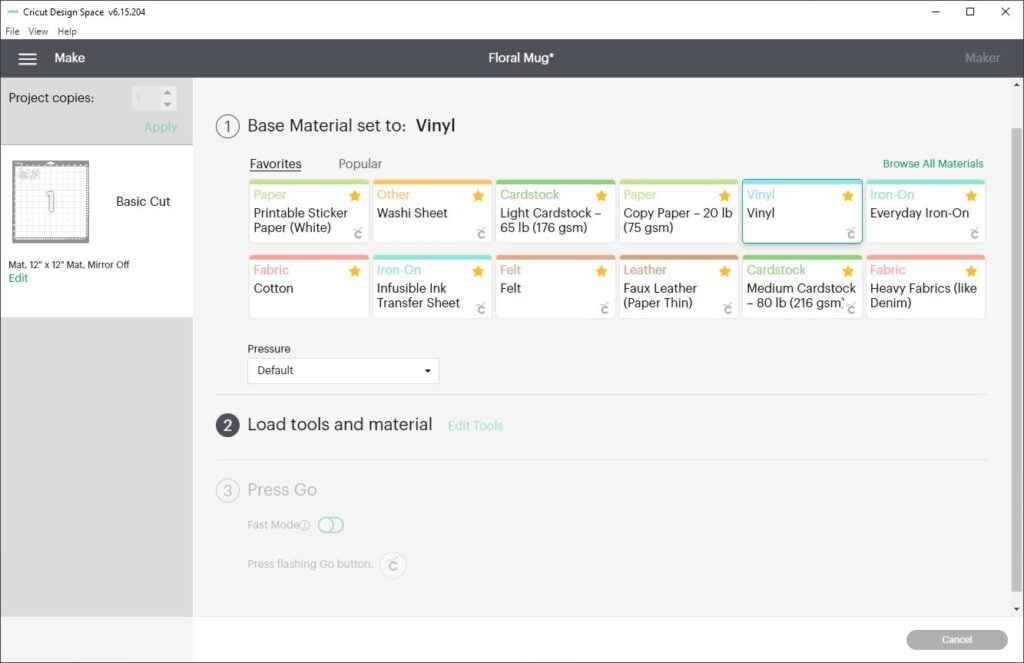This screenshot has height=663, width=1024.
Task: Click star icon on Washi Sheet card
Action: pos(478,196)
